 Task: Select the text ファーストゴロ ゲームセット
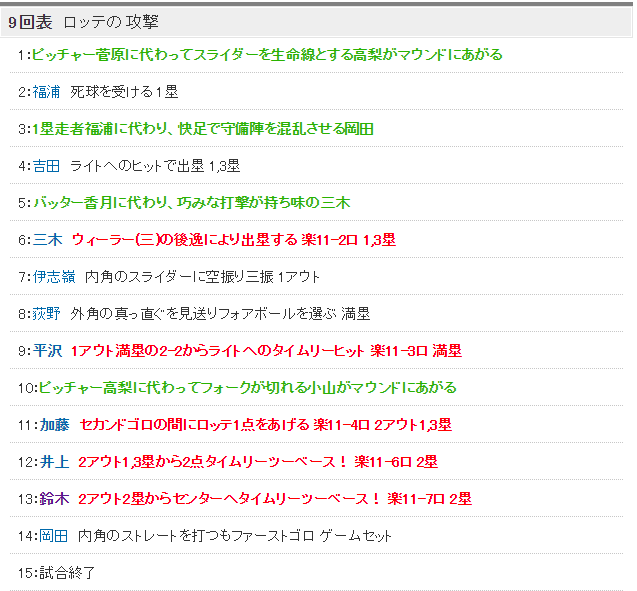(234, 536)
